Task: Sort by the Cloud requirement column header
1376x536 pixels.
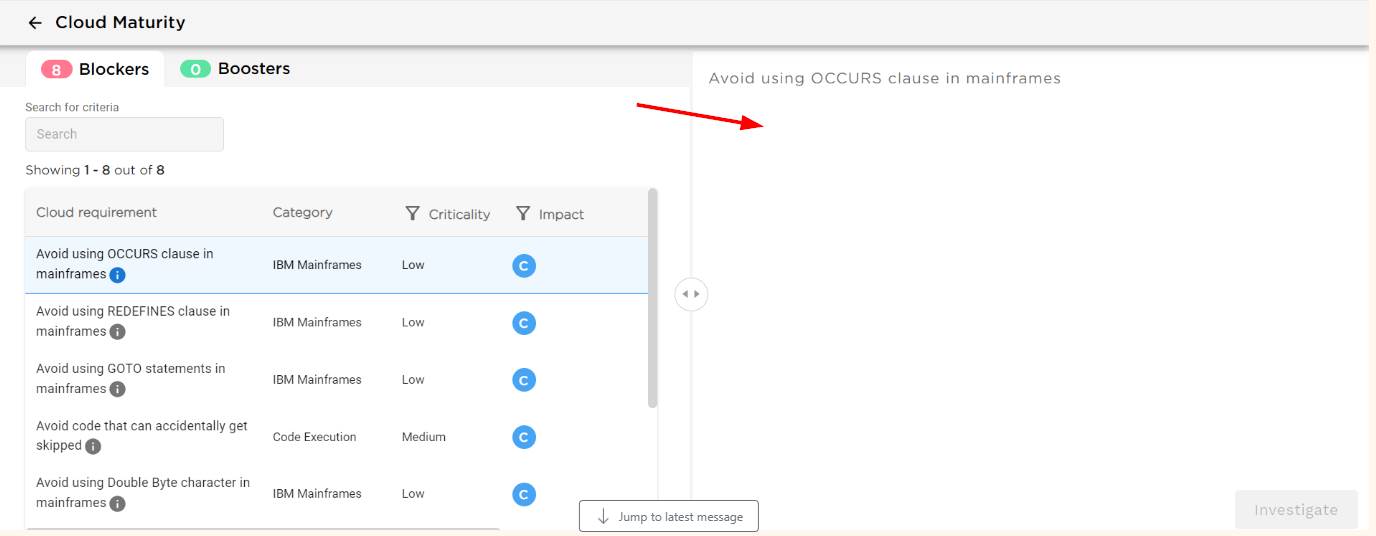Action: point(96,213)
